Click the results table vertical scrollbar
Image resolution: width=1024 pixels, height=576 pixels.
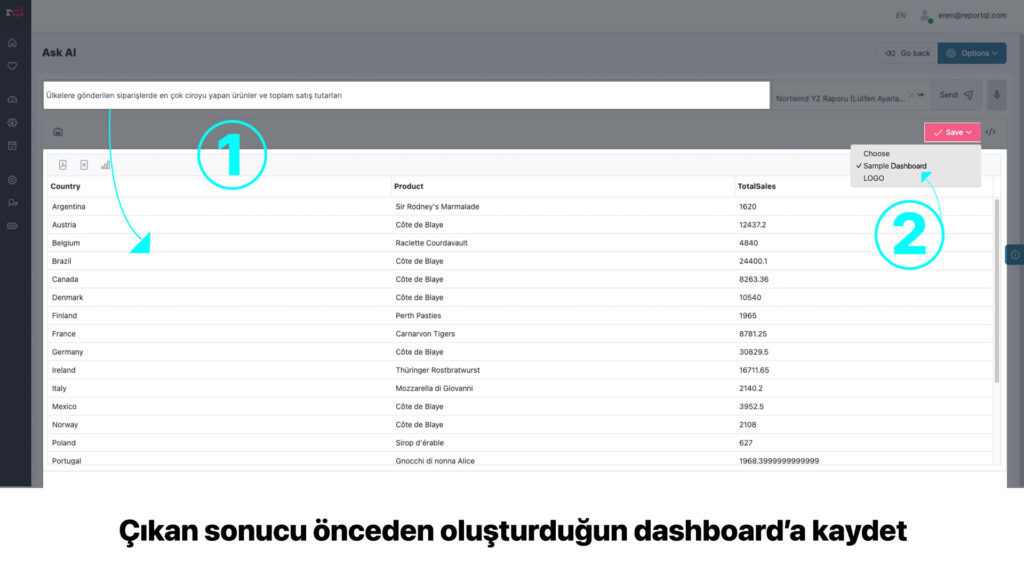point(996,290)
